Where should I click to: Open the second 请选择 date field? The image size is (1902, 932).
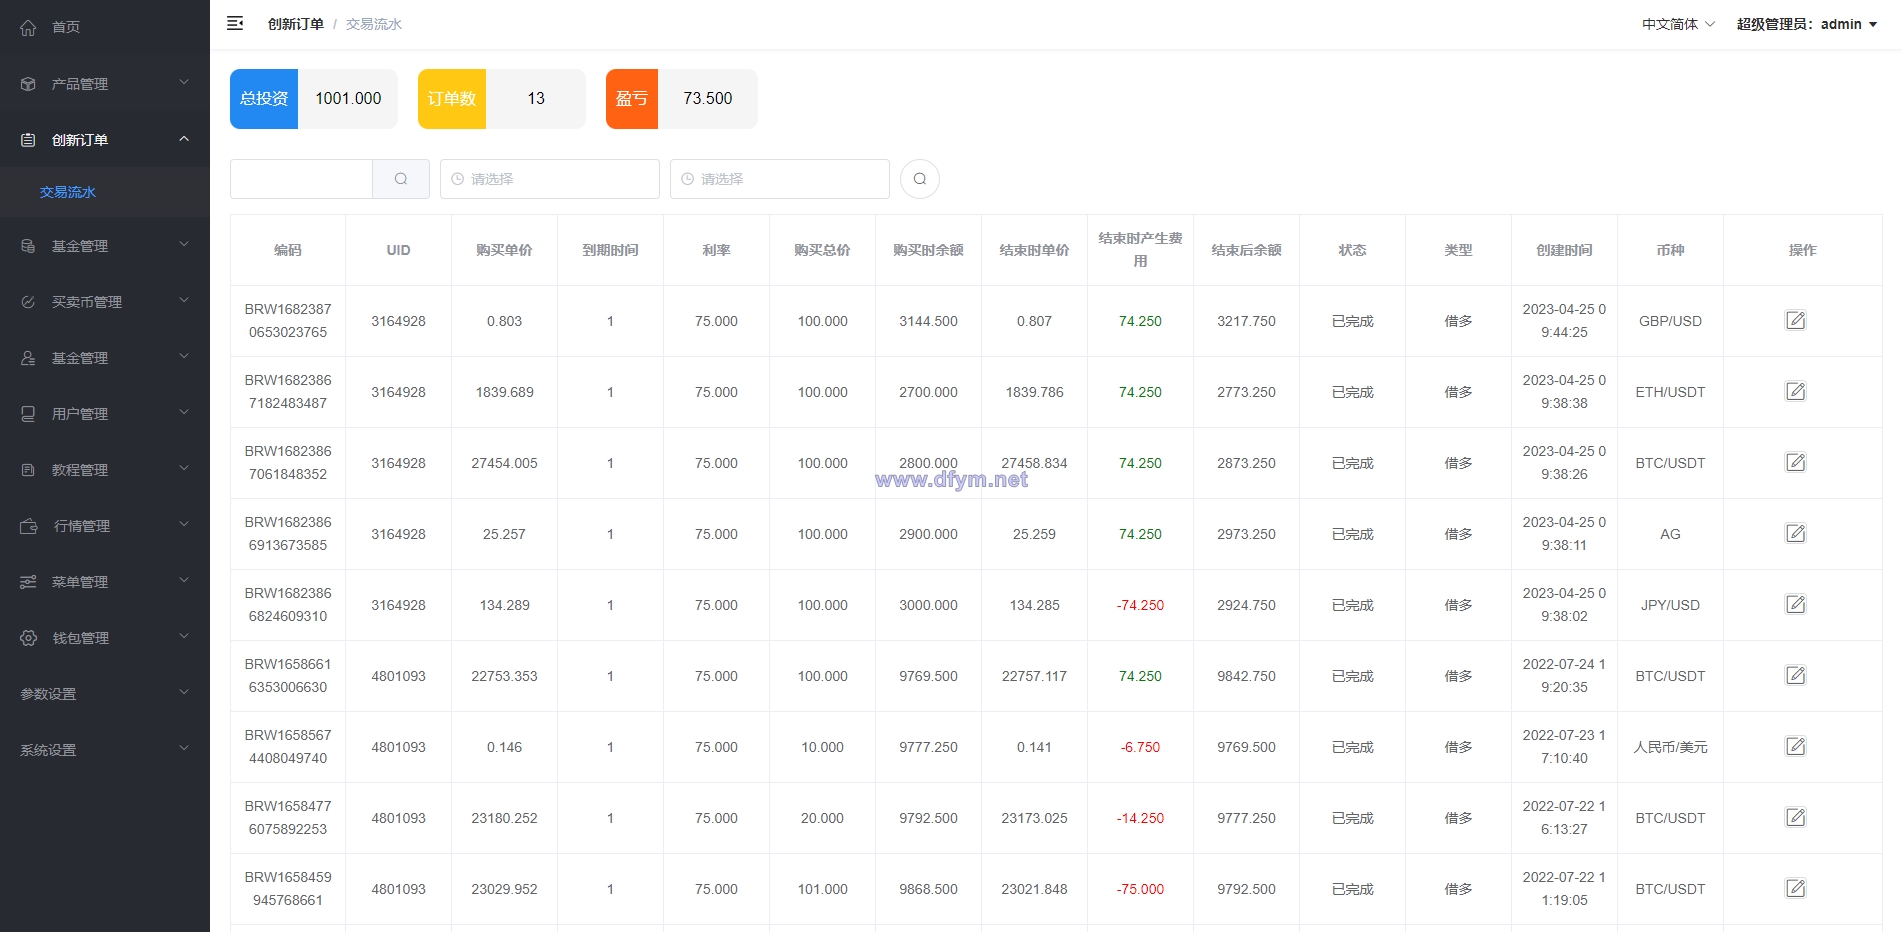tap(780, 179)
